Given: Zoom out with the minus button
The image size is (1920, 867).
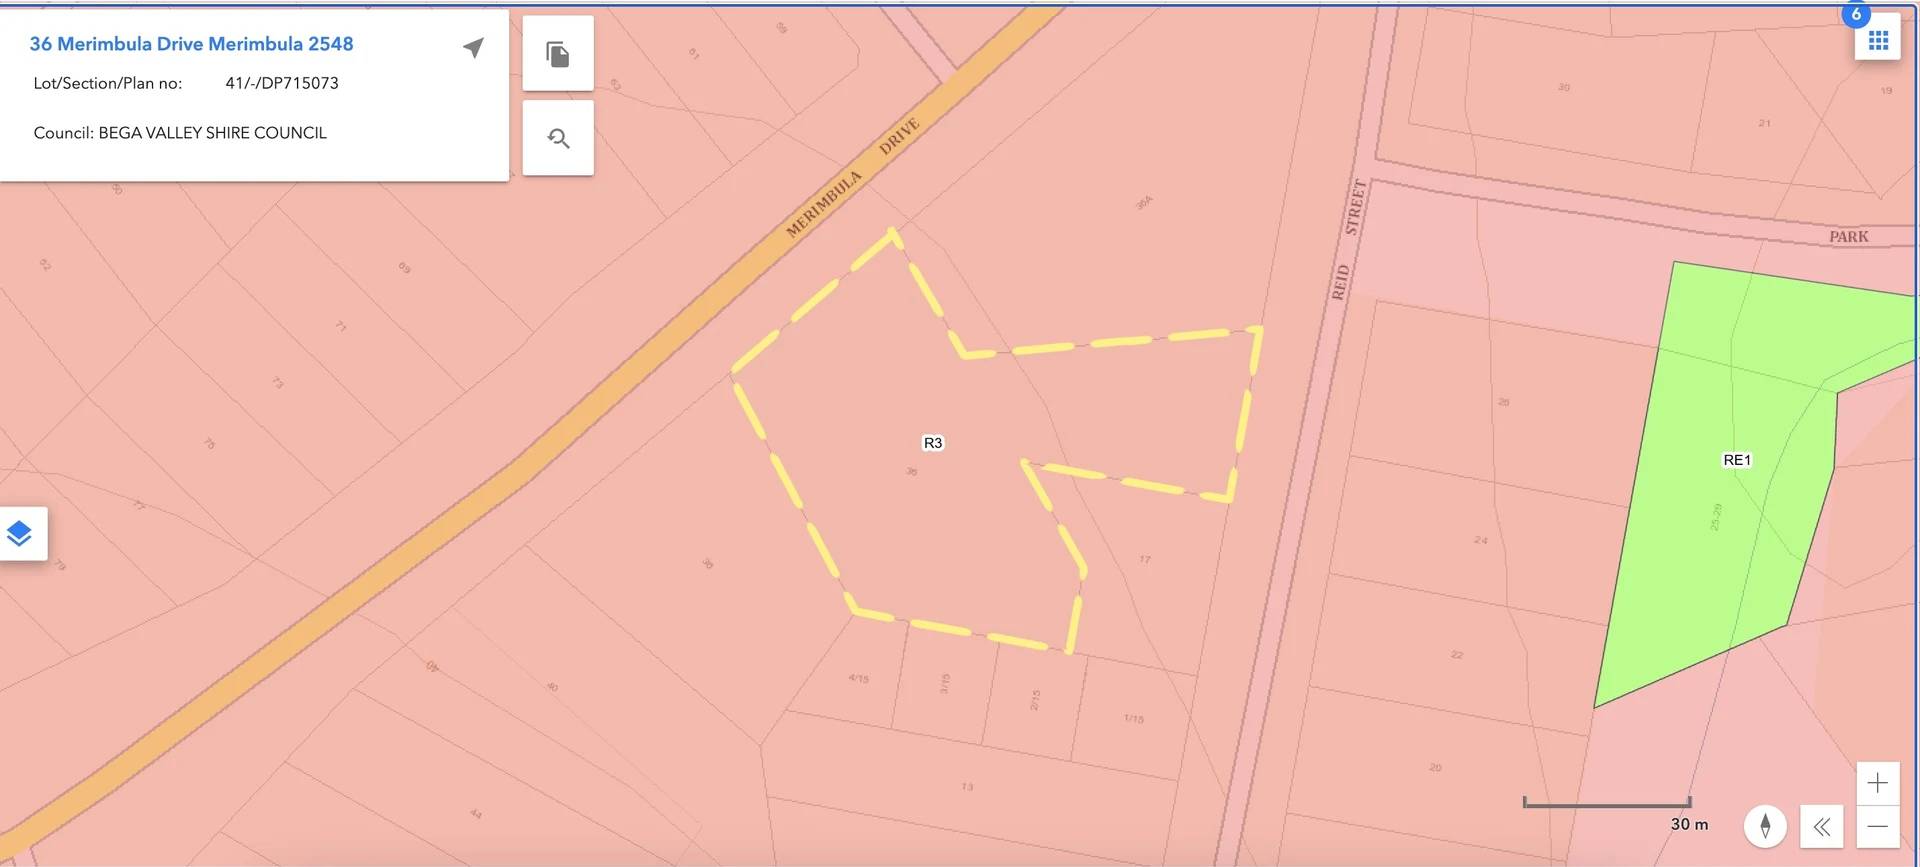Looking at the screenshot, I should point(1877,826).
